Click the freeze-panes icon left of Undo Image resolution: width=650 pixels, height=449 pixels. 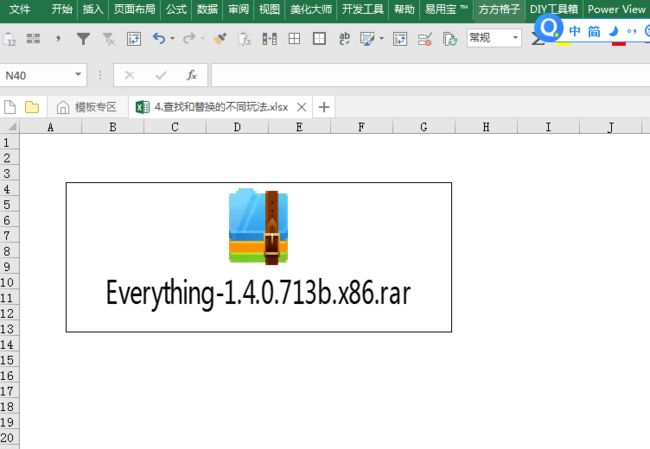134,39
